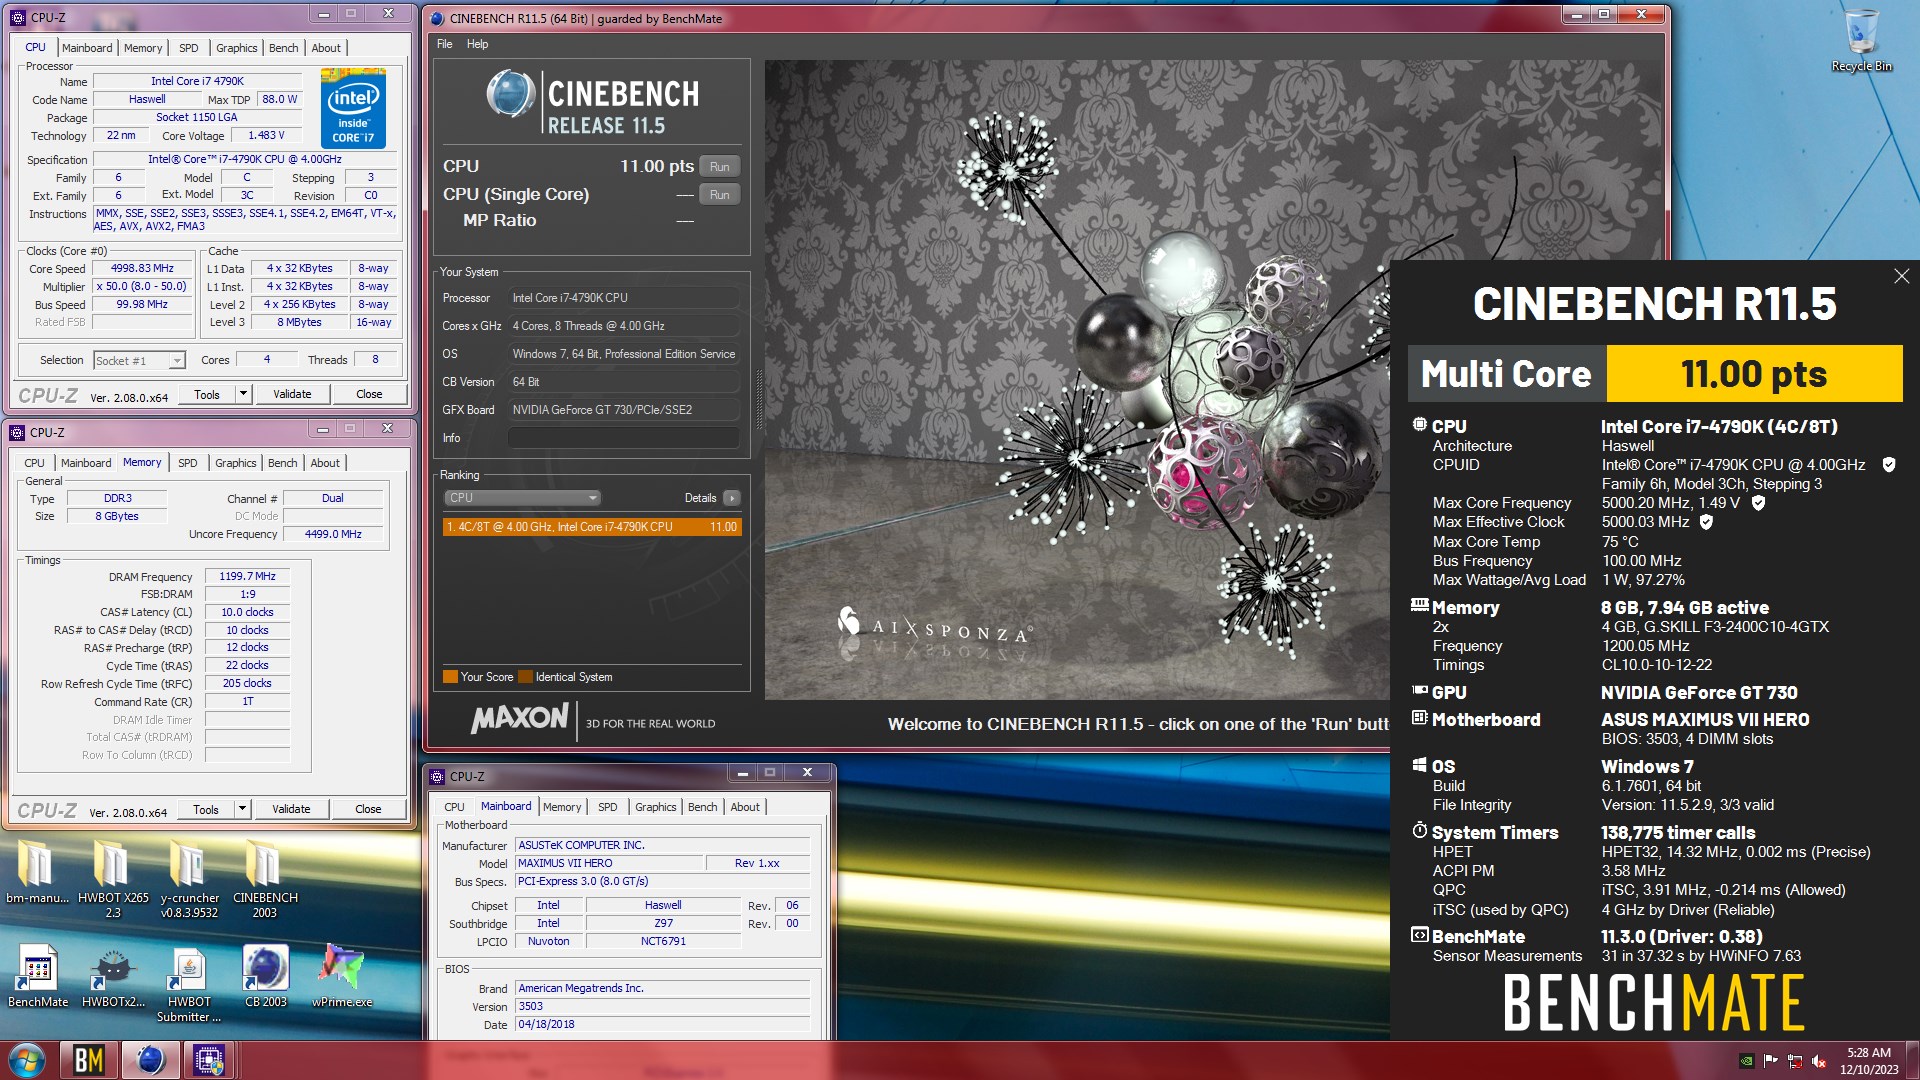This screenshot has height=1080, width=1920.
Task: Click the CPU-Z taskbar icon
Action: click(208, 1060)
